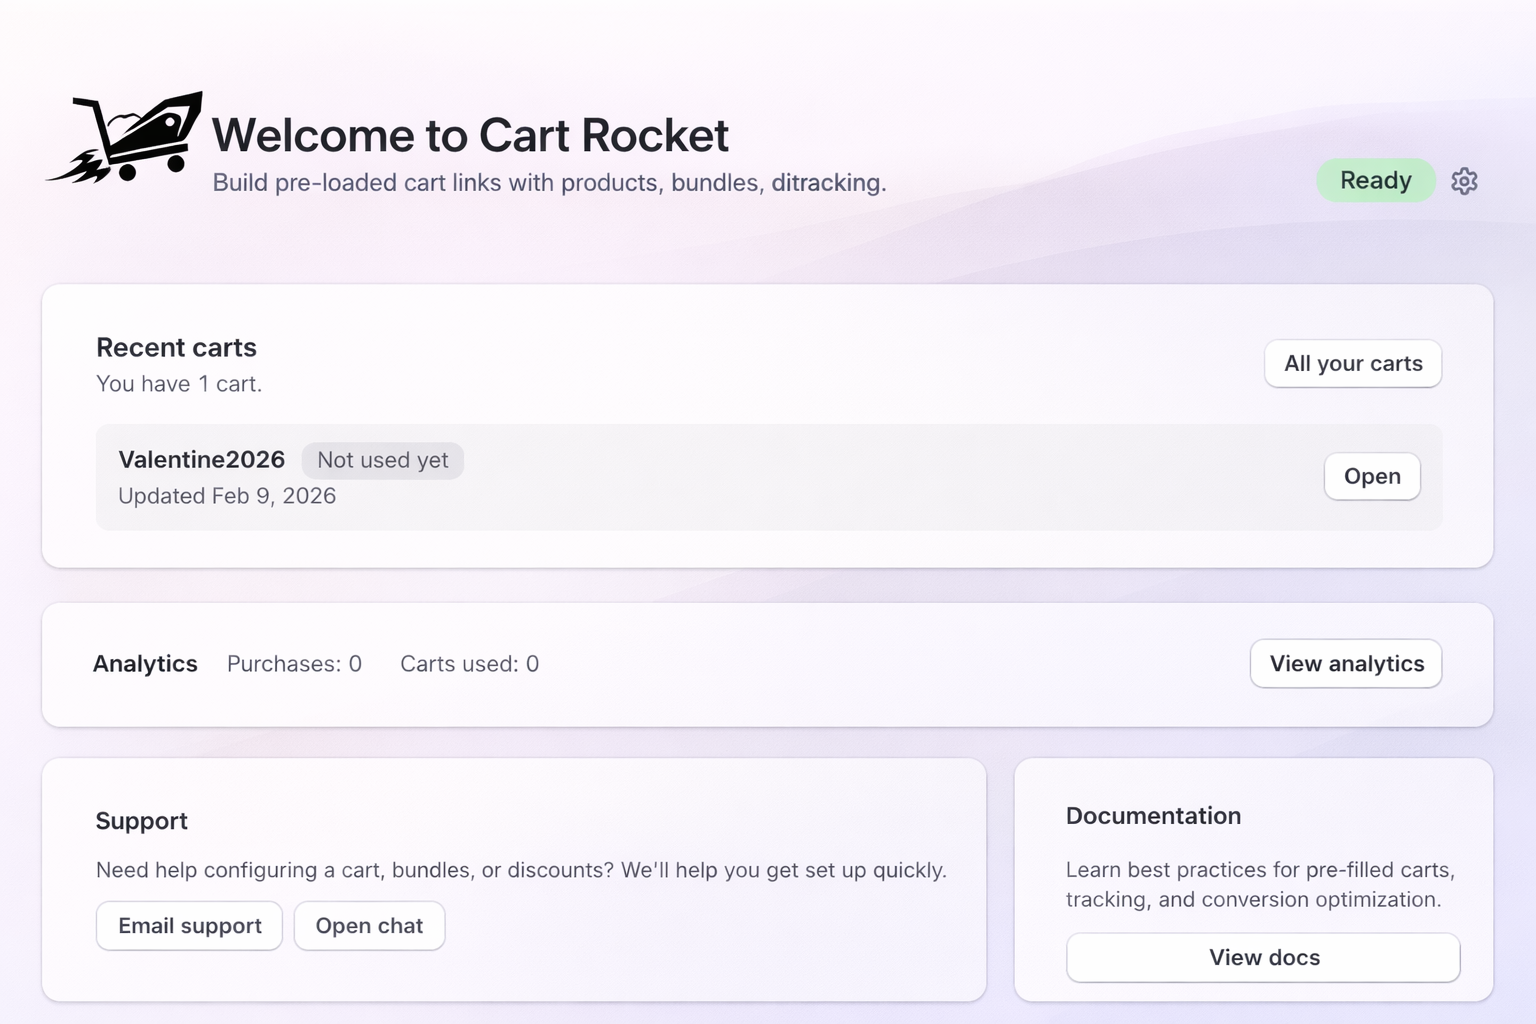Click the Ready status badge
Screen dimensions: 1536x1024
(x=1376, y=180)
